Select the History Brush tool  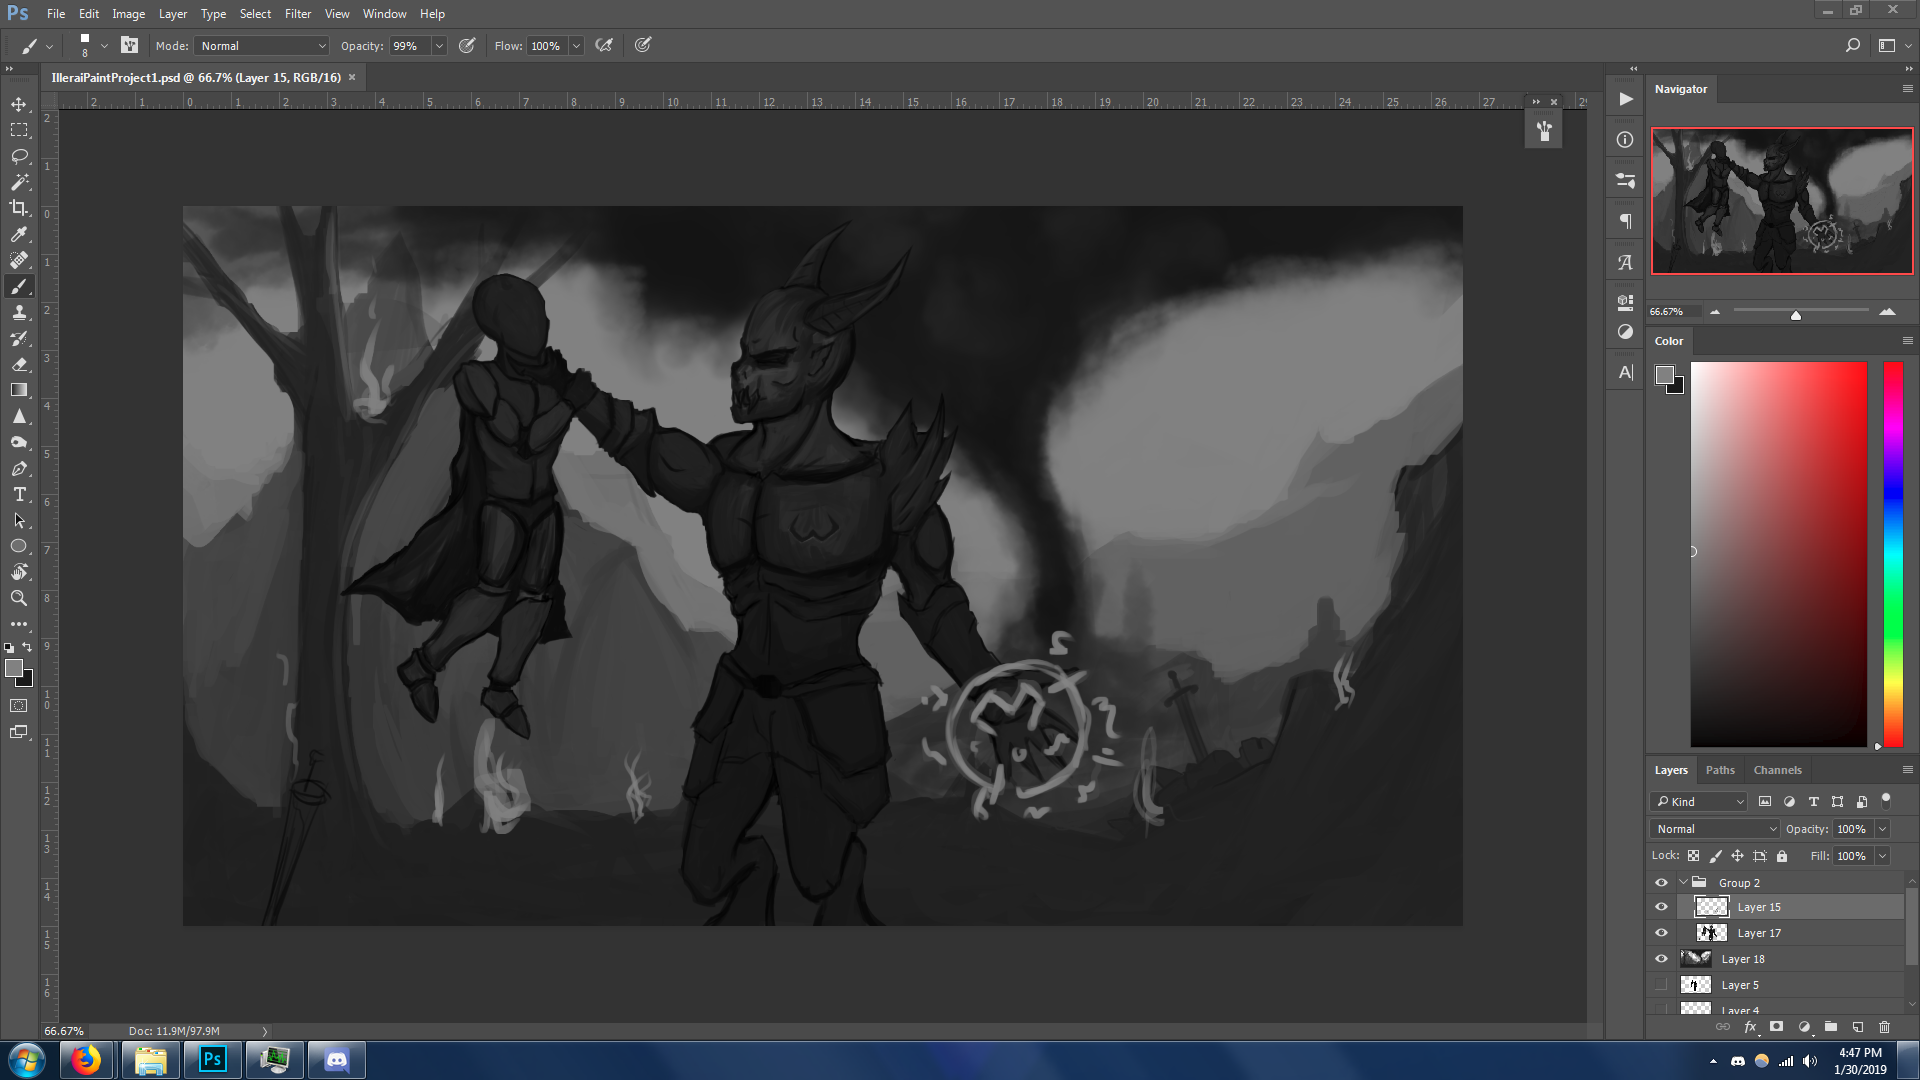19,338
